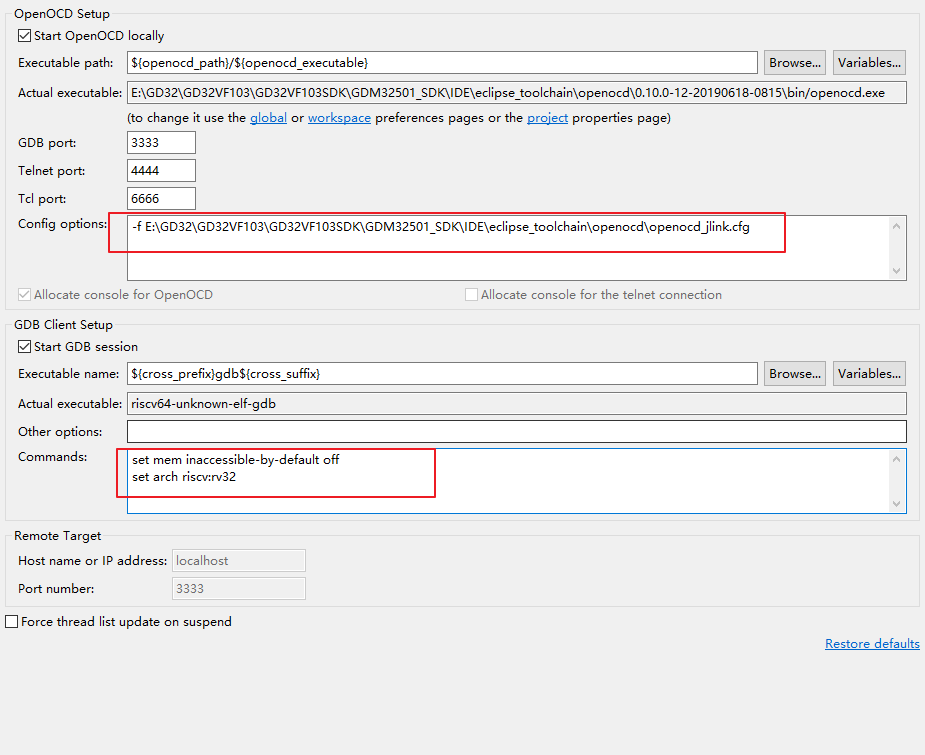Open the global preferences link
925x755 pixels.
(268, 118)
